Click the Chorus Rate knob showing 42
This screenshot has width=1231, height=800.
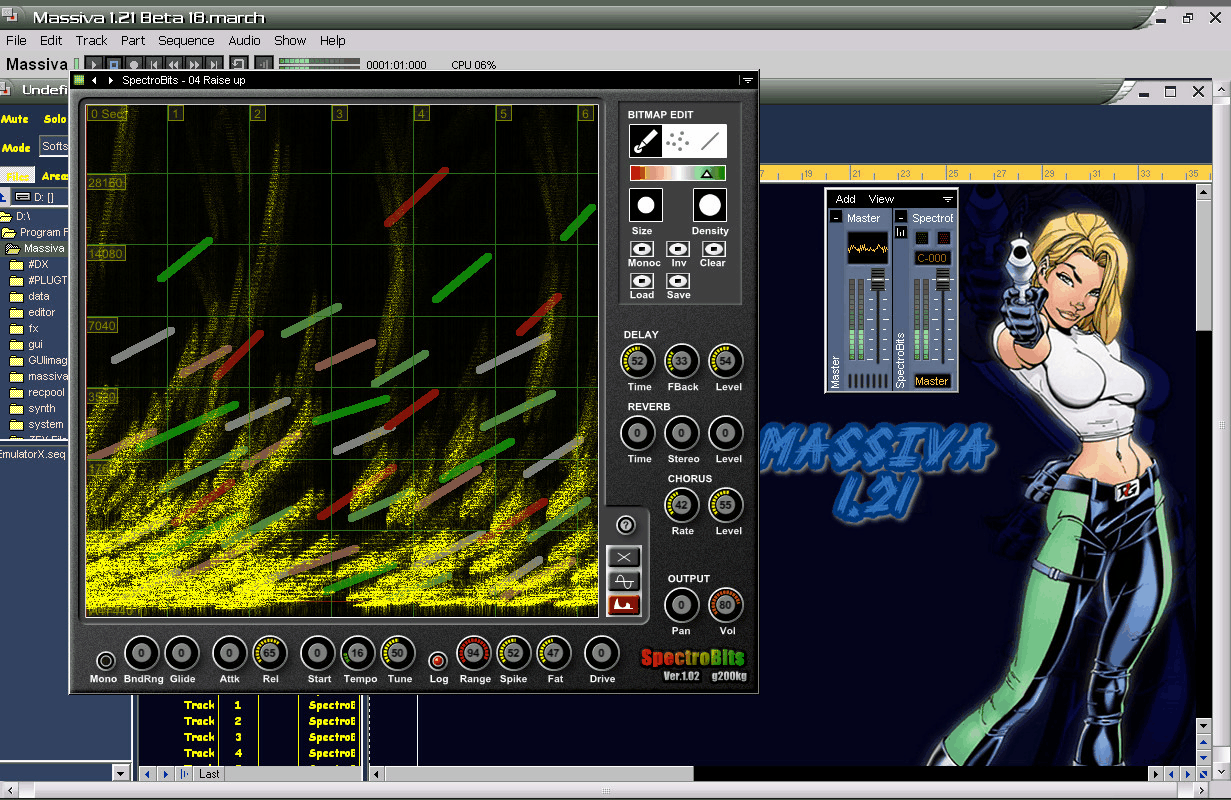coord(682,505)
